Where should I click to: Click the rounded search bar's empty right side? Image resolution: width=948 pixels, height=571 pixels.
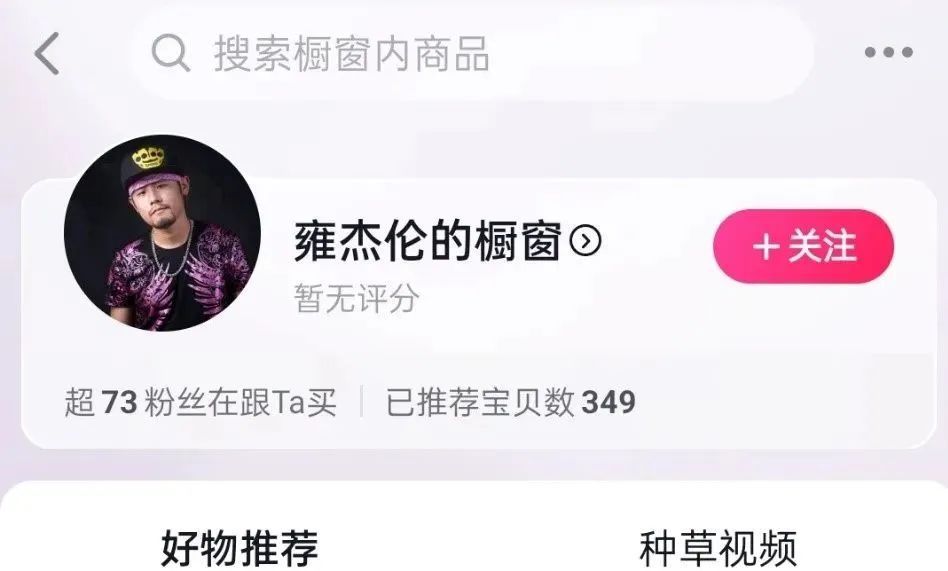[x=653, y=53]
